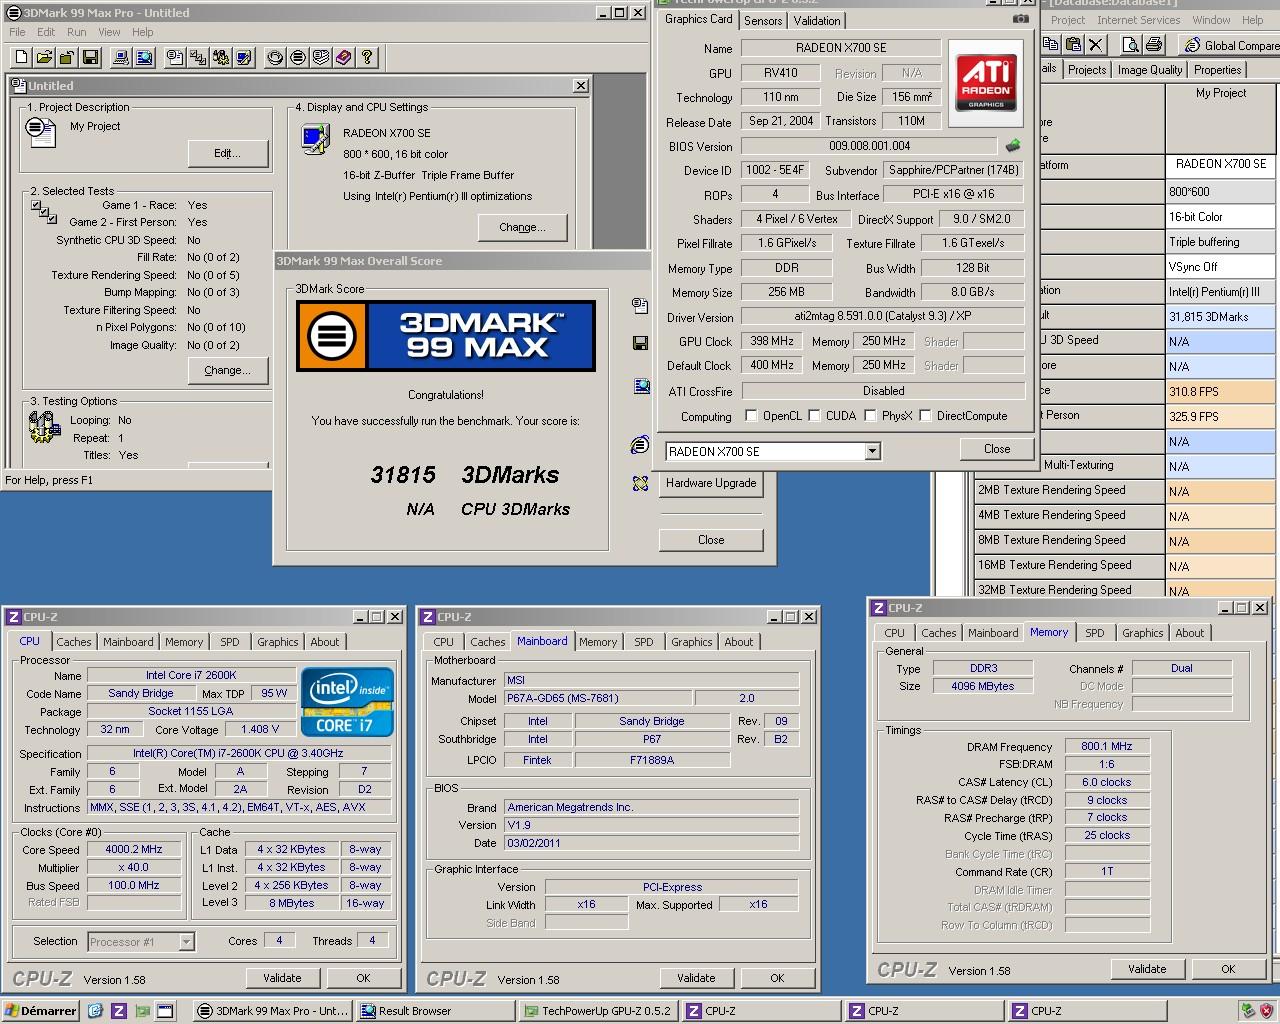Click the Open folder icon in 3DMark toolbar
1280x1024 pixels.
44,57
